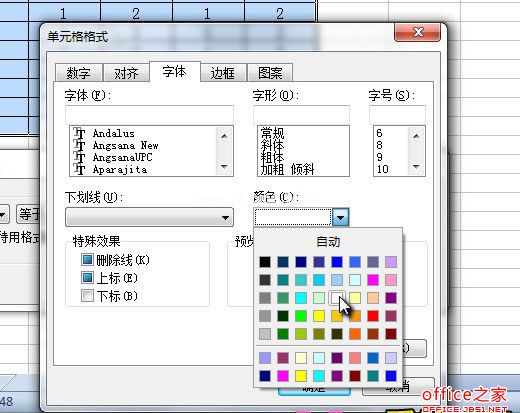Click size list scrollbar up arrow
The height and width of the screenshot is (413, 520).
click(x=416, y=136)
